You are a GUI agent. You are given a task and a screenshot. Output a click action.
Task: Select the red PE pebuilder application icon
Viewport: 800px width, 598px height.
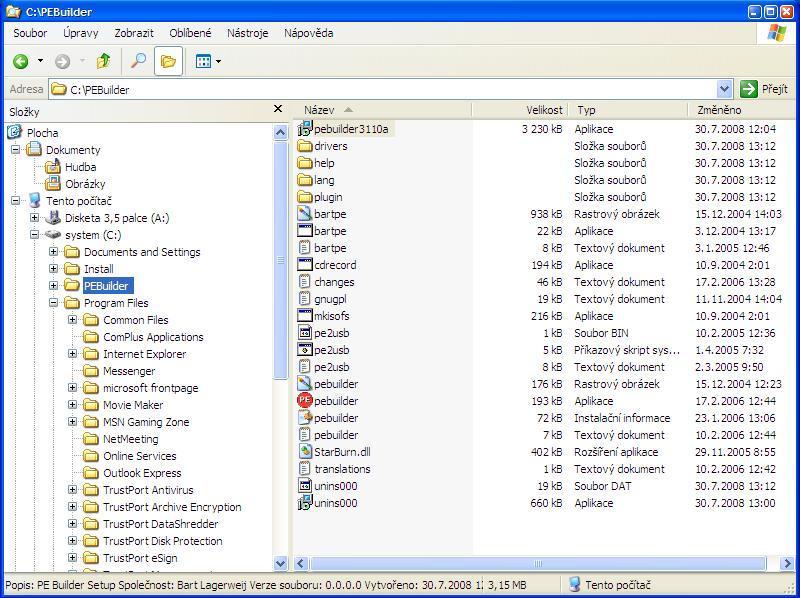point(305,401)
